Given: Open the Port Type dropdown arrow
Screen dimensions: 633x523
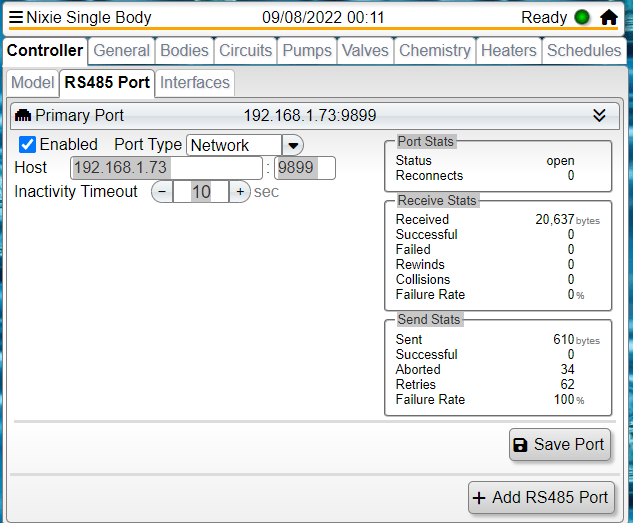Looking at the screenshot, I should [293, 145].
